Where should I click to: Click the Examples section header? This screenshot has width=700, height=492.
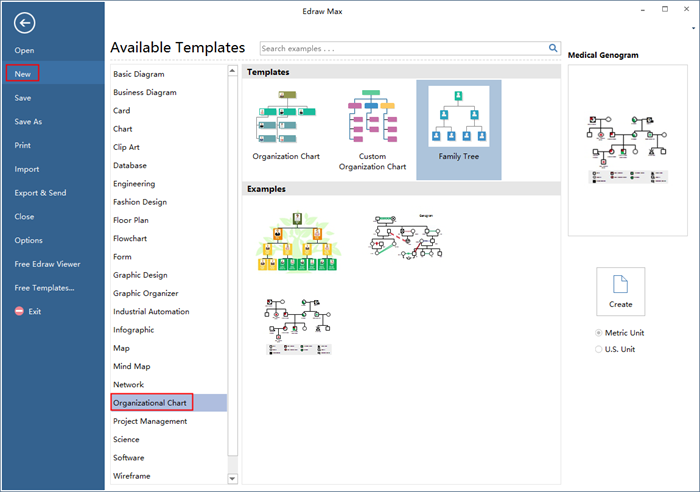(x=401, y=189)
